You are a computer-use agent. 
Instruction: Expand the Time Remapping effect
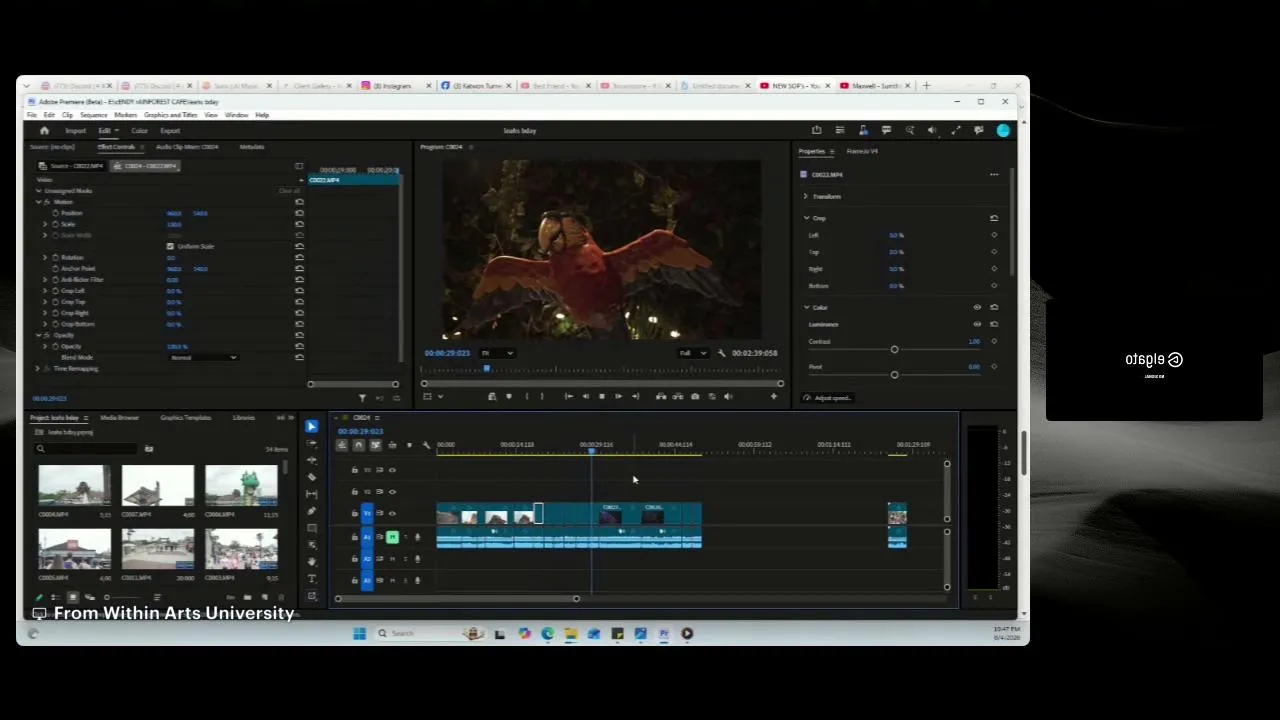coord(38,369)
